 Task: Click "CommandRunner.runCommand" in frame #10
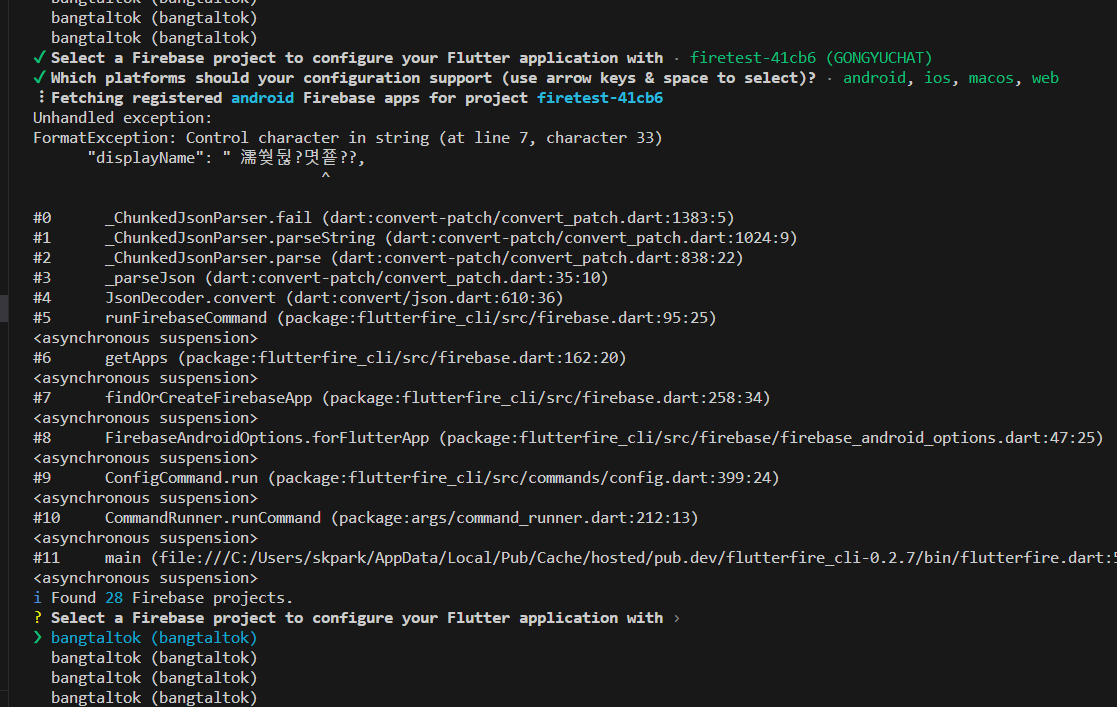click(213, 517)
